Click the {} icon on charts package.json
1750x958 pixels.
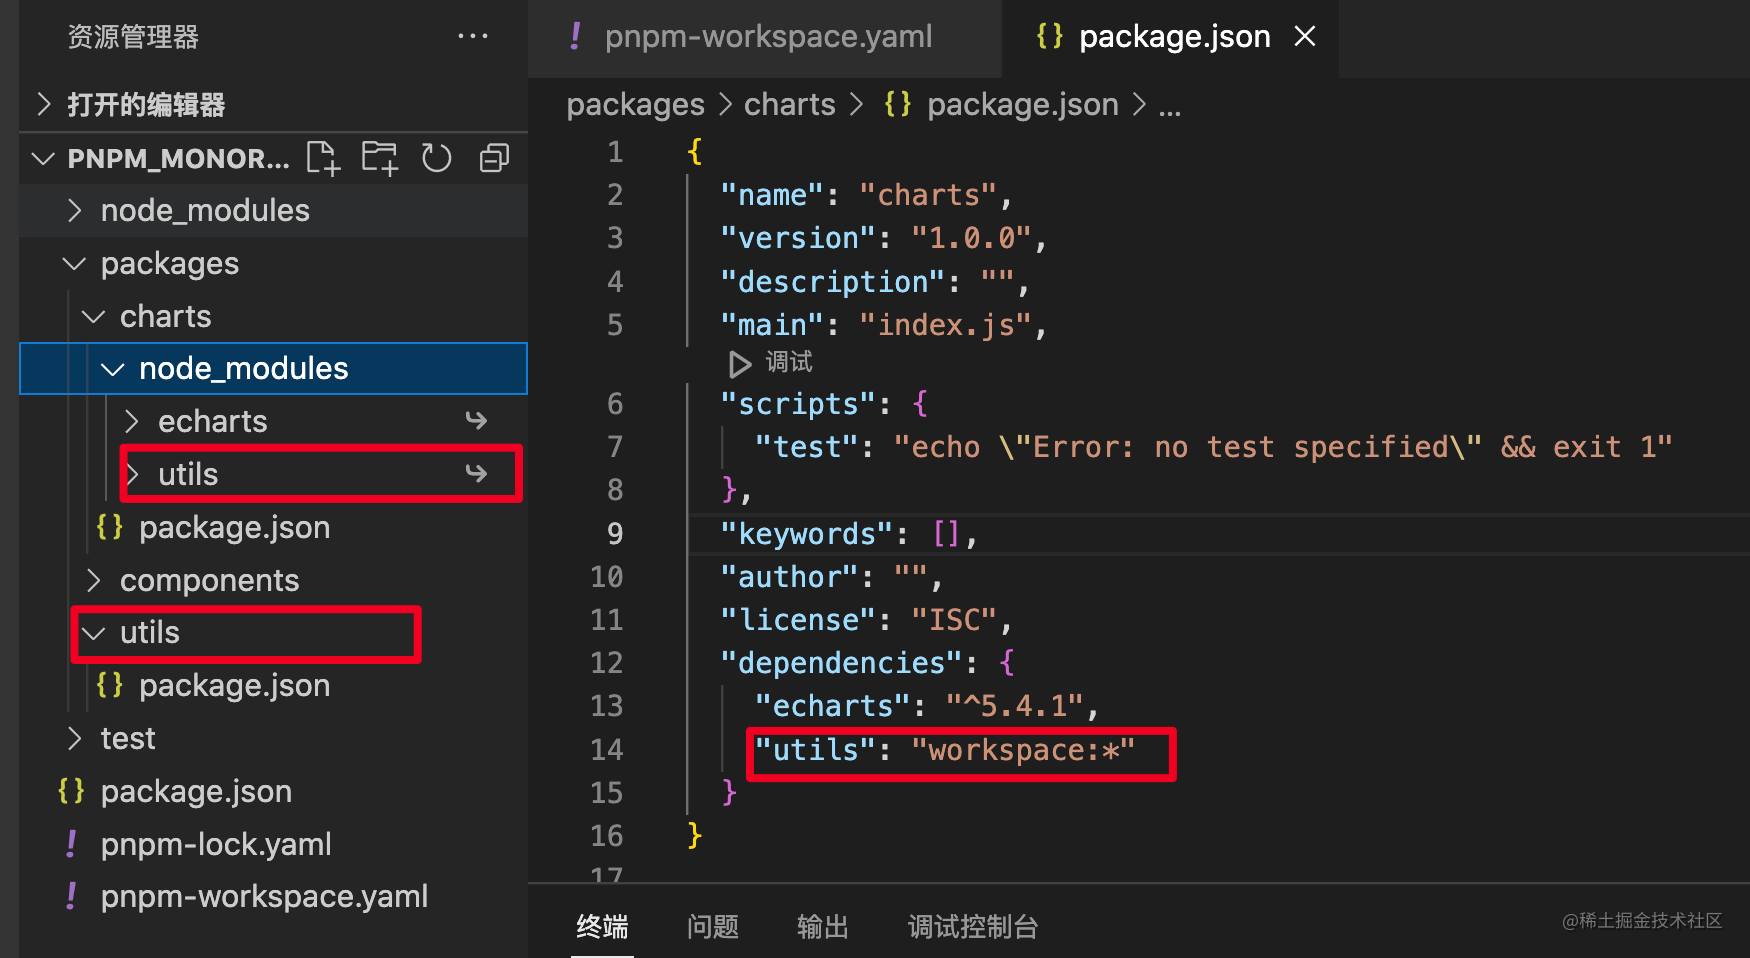coord(108,527)
